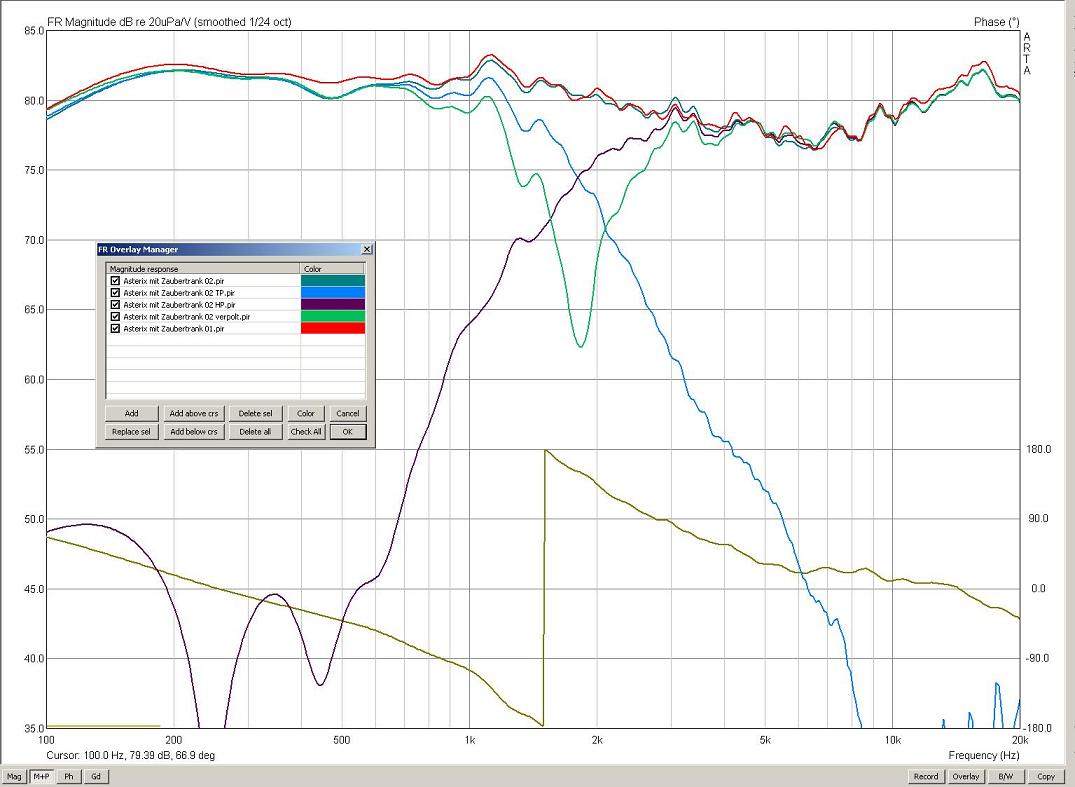Click 'Delete all' to remove overlays
This screenshot has width=1075, height=787.
coord(255,432)
